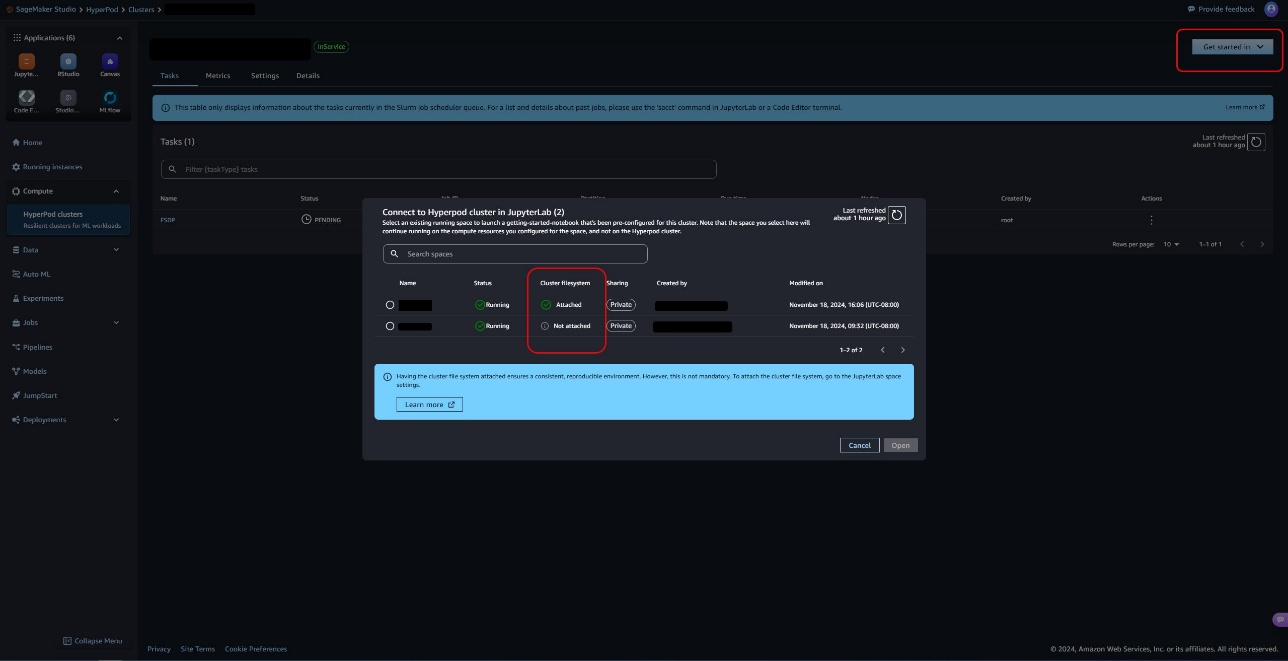The height and width of the screenshot is (661, 1288).
Task: Click the Filter tasks search field
Action: click(x=439, y=169)
